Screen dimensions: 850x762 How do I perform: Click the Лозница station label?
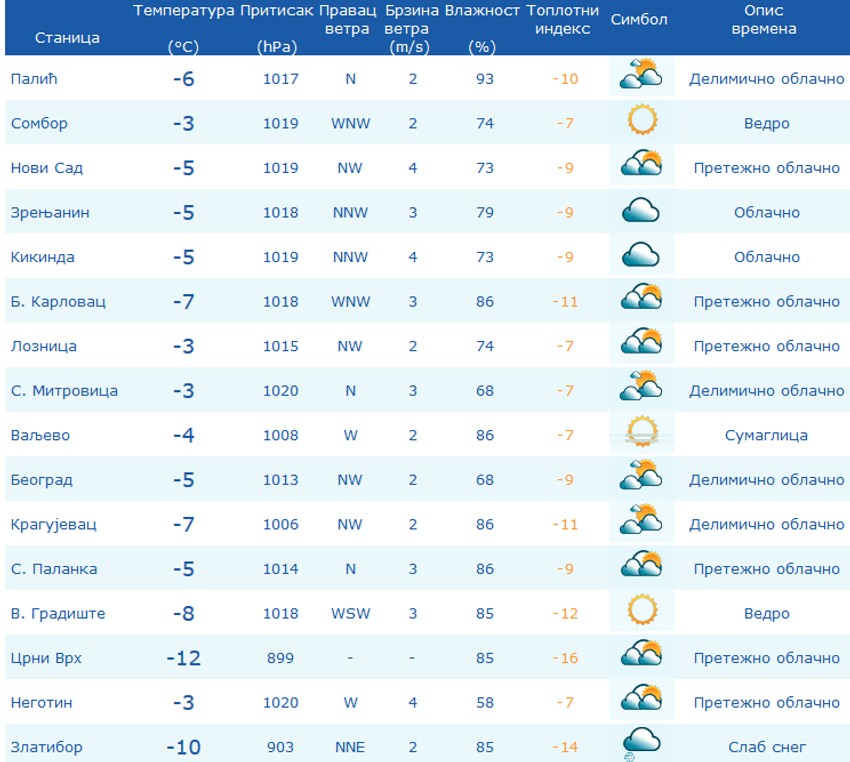42,345
